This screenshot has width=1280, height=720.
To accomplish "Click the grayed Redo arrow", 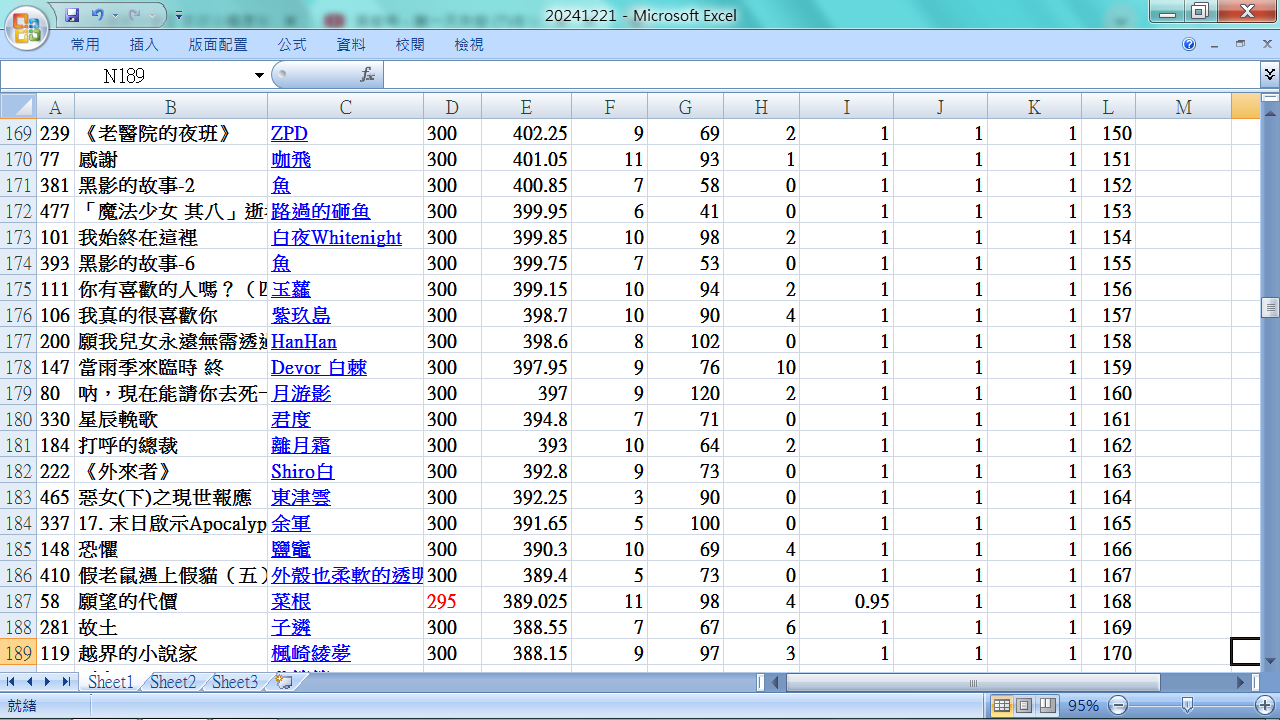I will tap(137, 15).
